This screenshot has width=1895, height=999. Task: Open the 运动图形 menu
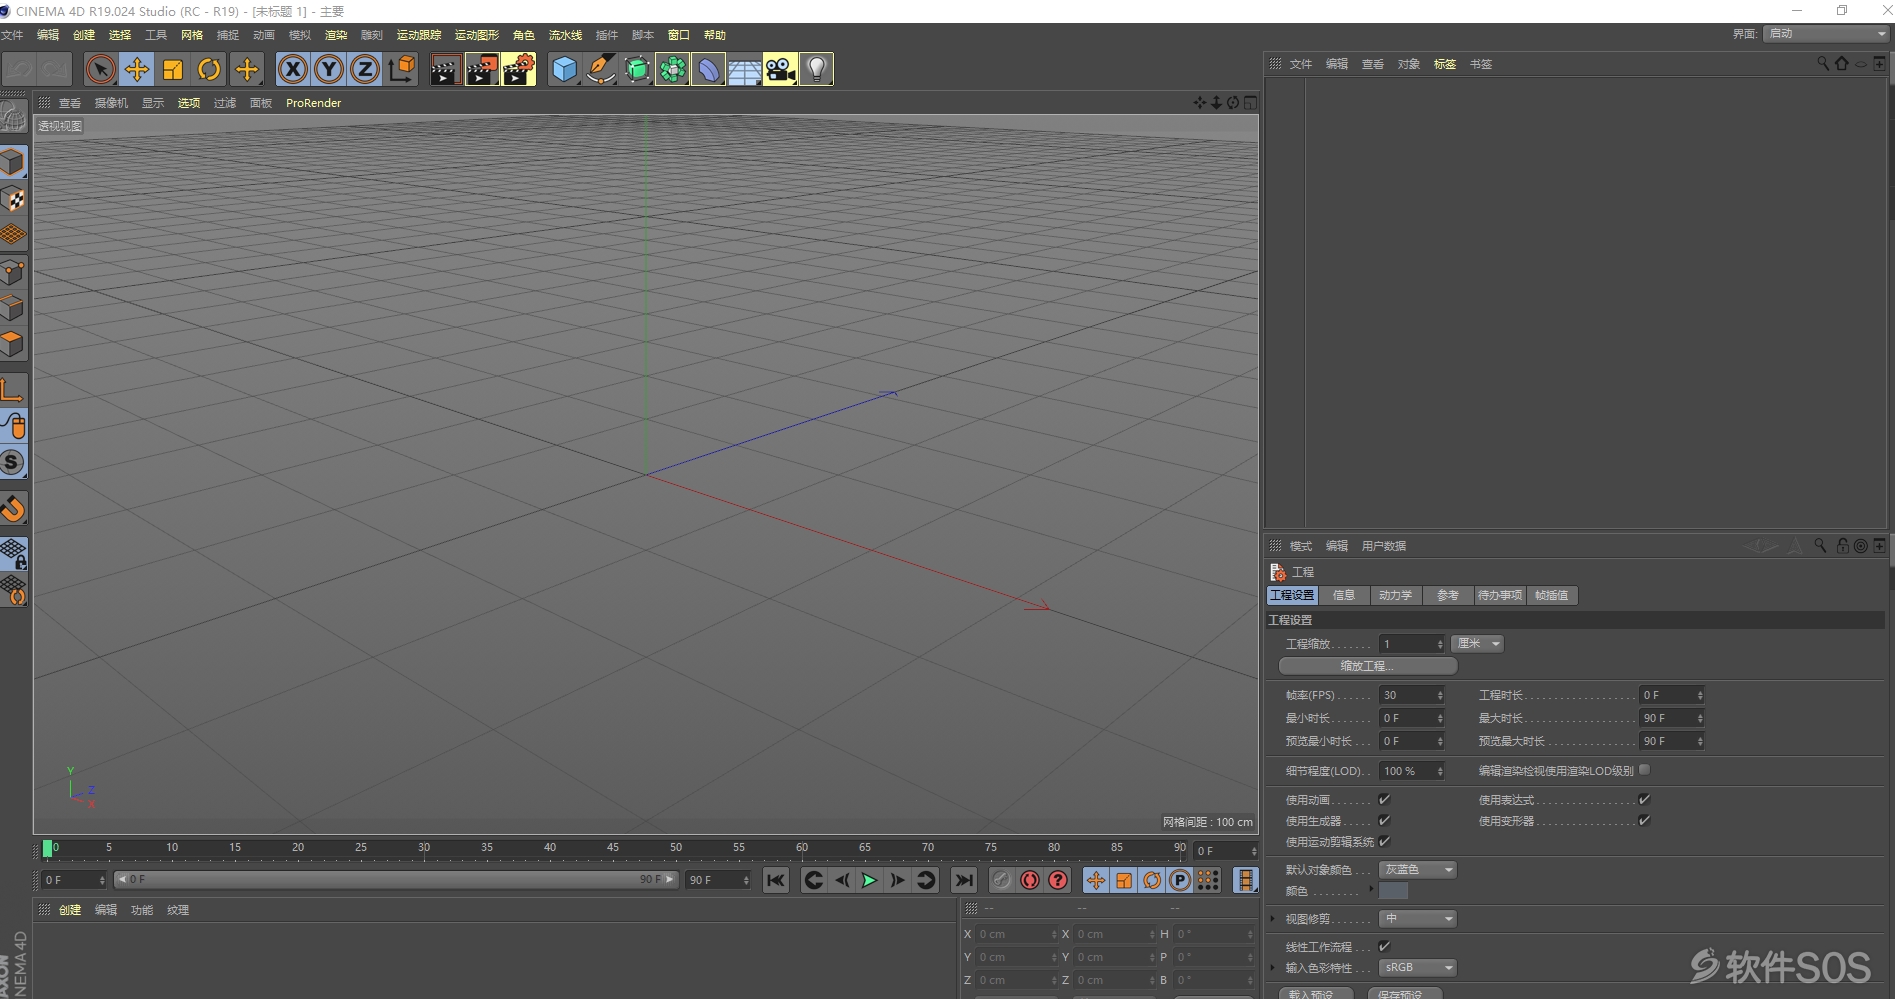point(477,35)
